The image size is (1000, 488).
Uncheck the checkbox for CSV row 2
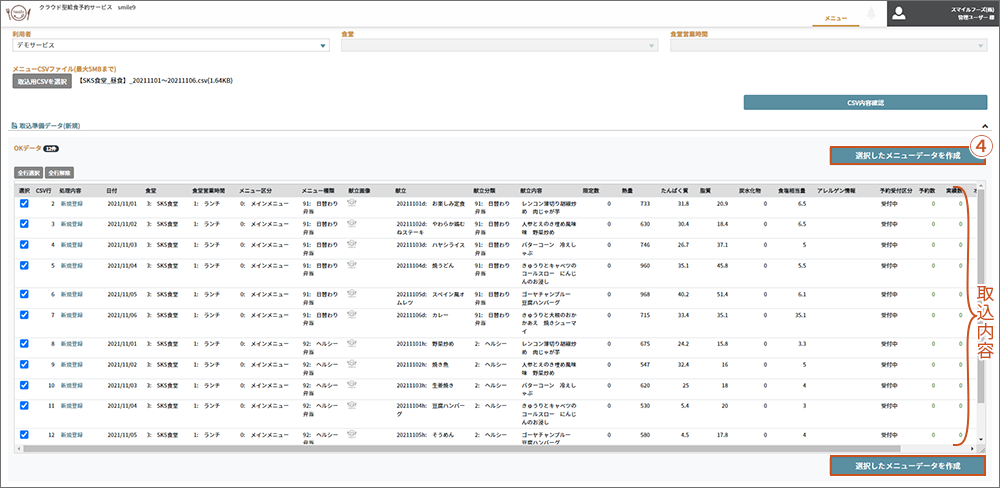point(24,203)
